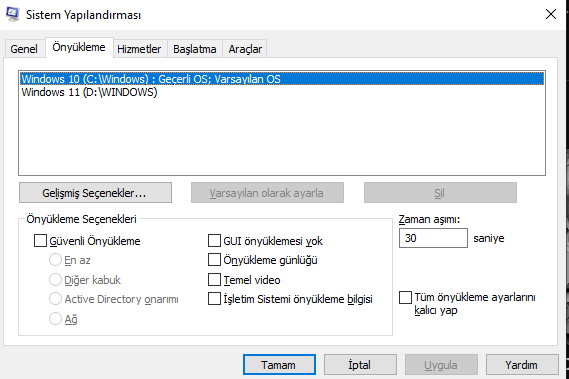
Task: Open the Araçlar tab
Action: [x=245, y=49]
